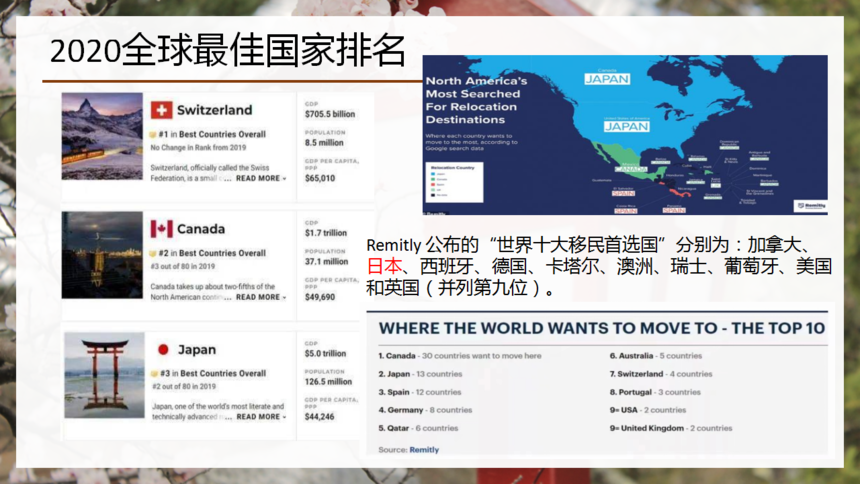Select GDP per capita $44,246

click(x=319, y=417)
